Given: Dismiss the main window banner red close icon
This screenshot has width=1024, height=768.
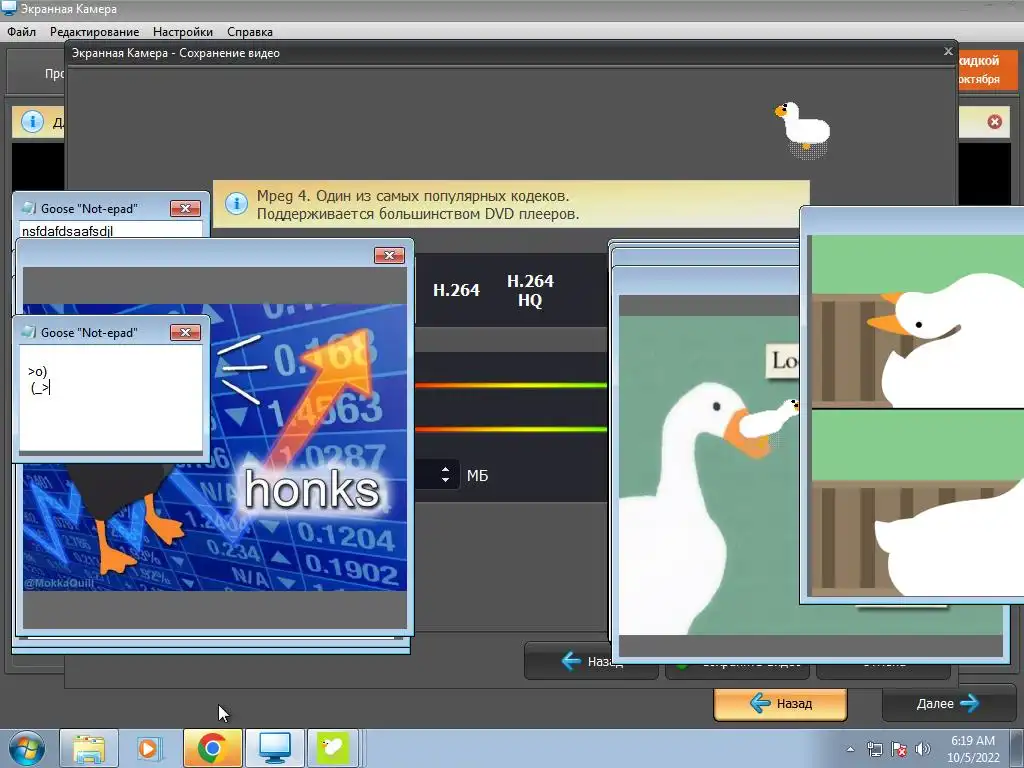Looking at the screenshot, I should 994,121.
